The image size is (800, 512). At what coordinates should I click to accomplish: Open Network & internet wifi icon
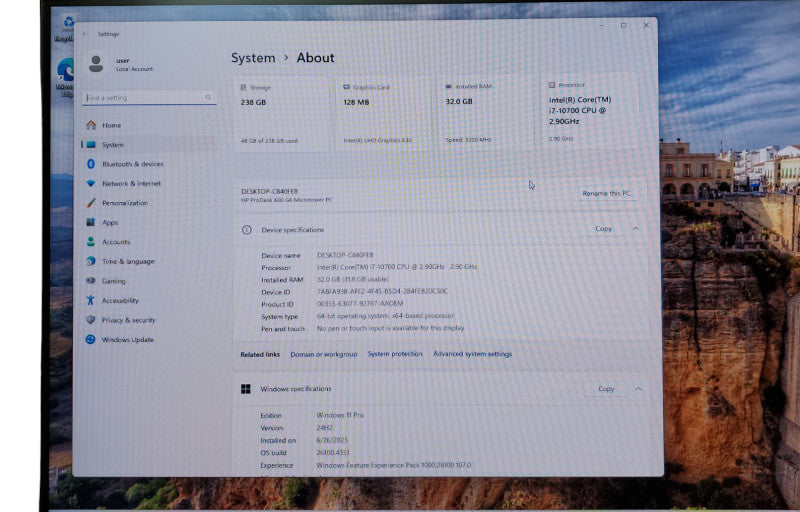coord(91,183)
